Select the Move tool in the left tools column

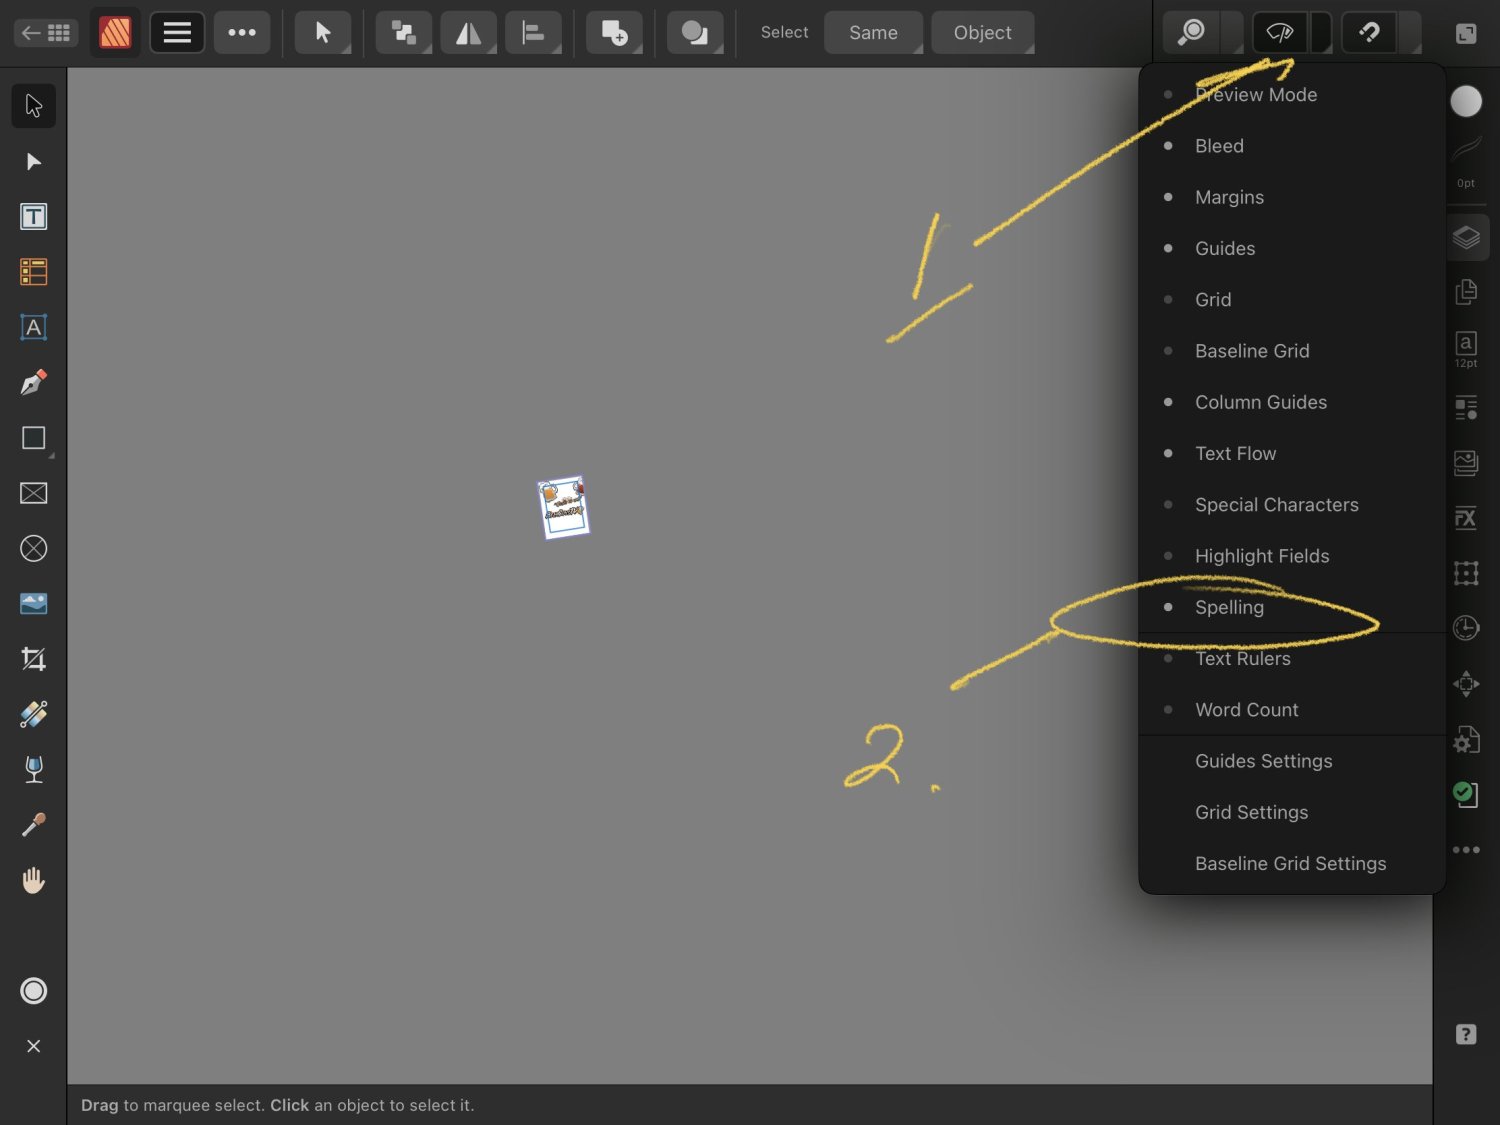[33, 106]
